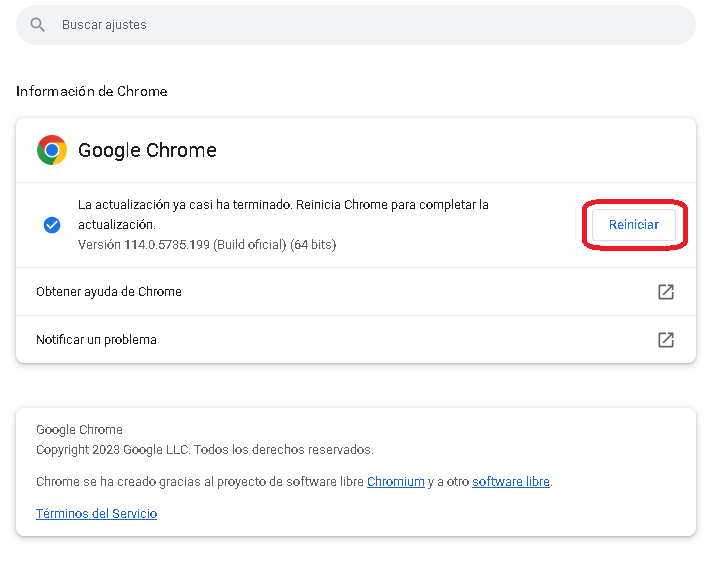This screenshot has width=716, height=564.
Task: Click the Reiniciar button
Action: (x=634, y=225)
